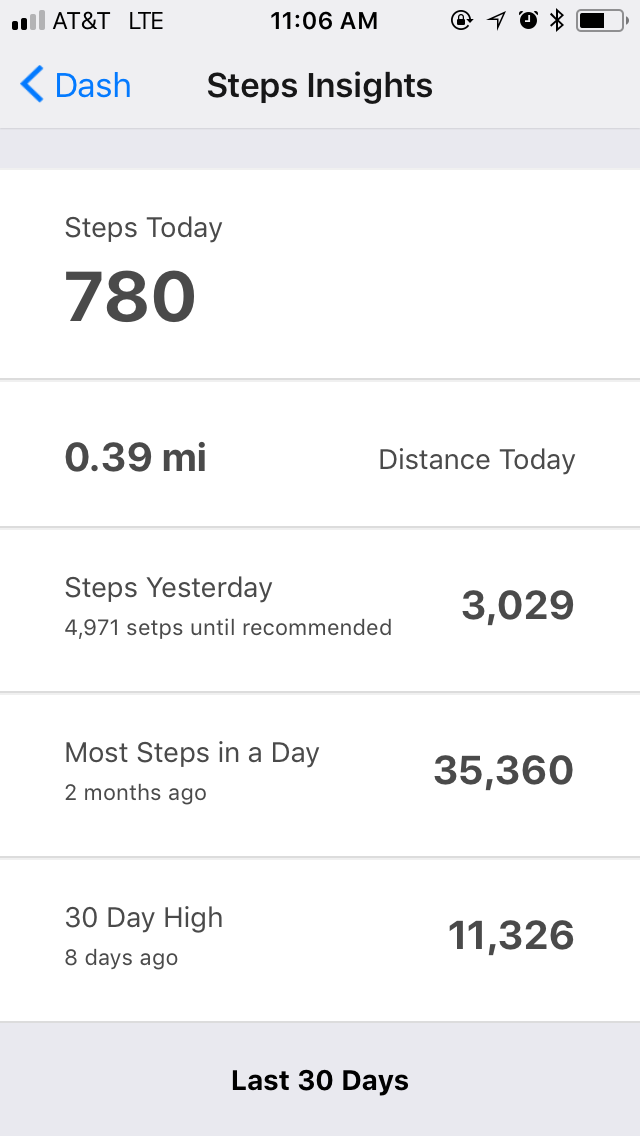Tap the Last 30 Days header

pos(320,1080)
